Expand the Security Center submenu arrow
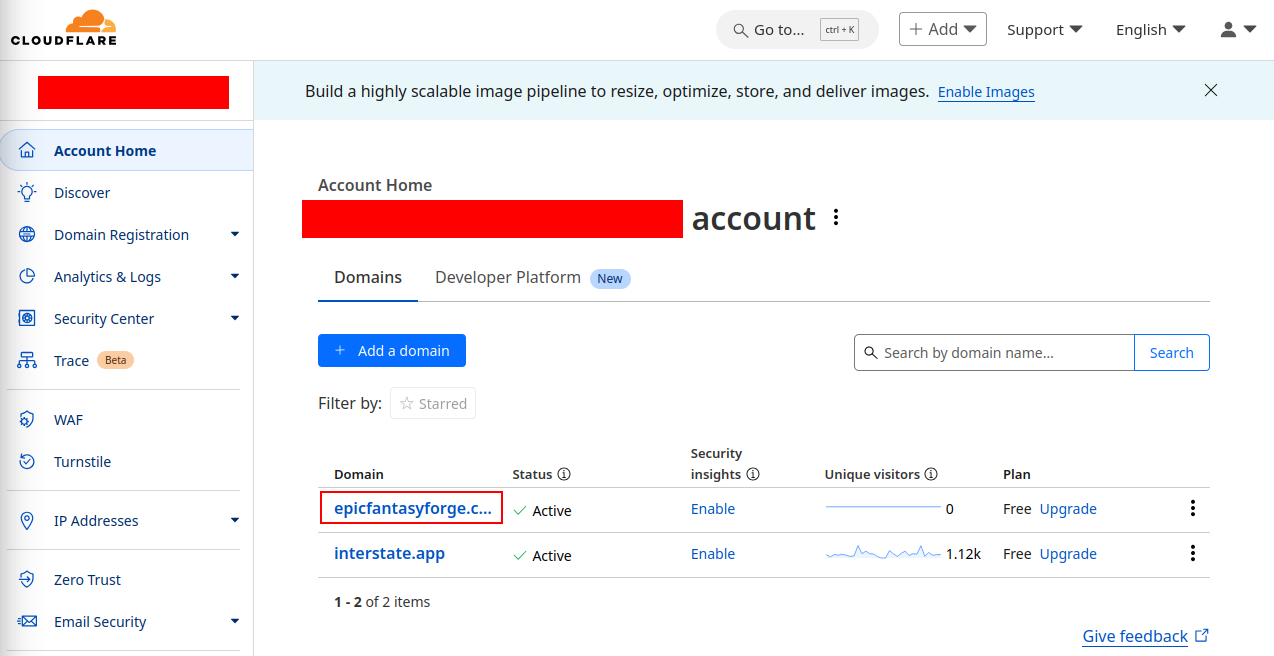 (235, 318)
